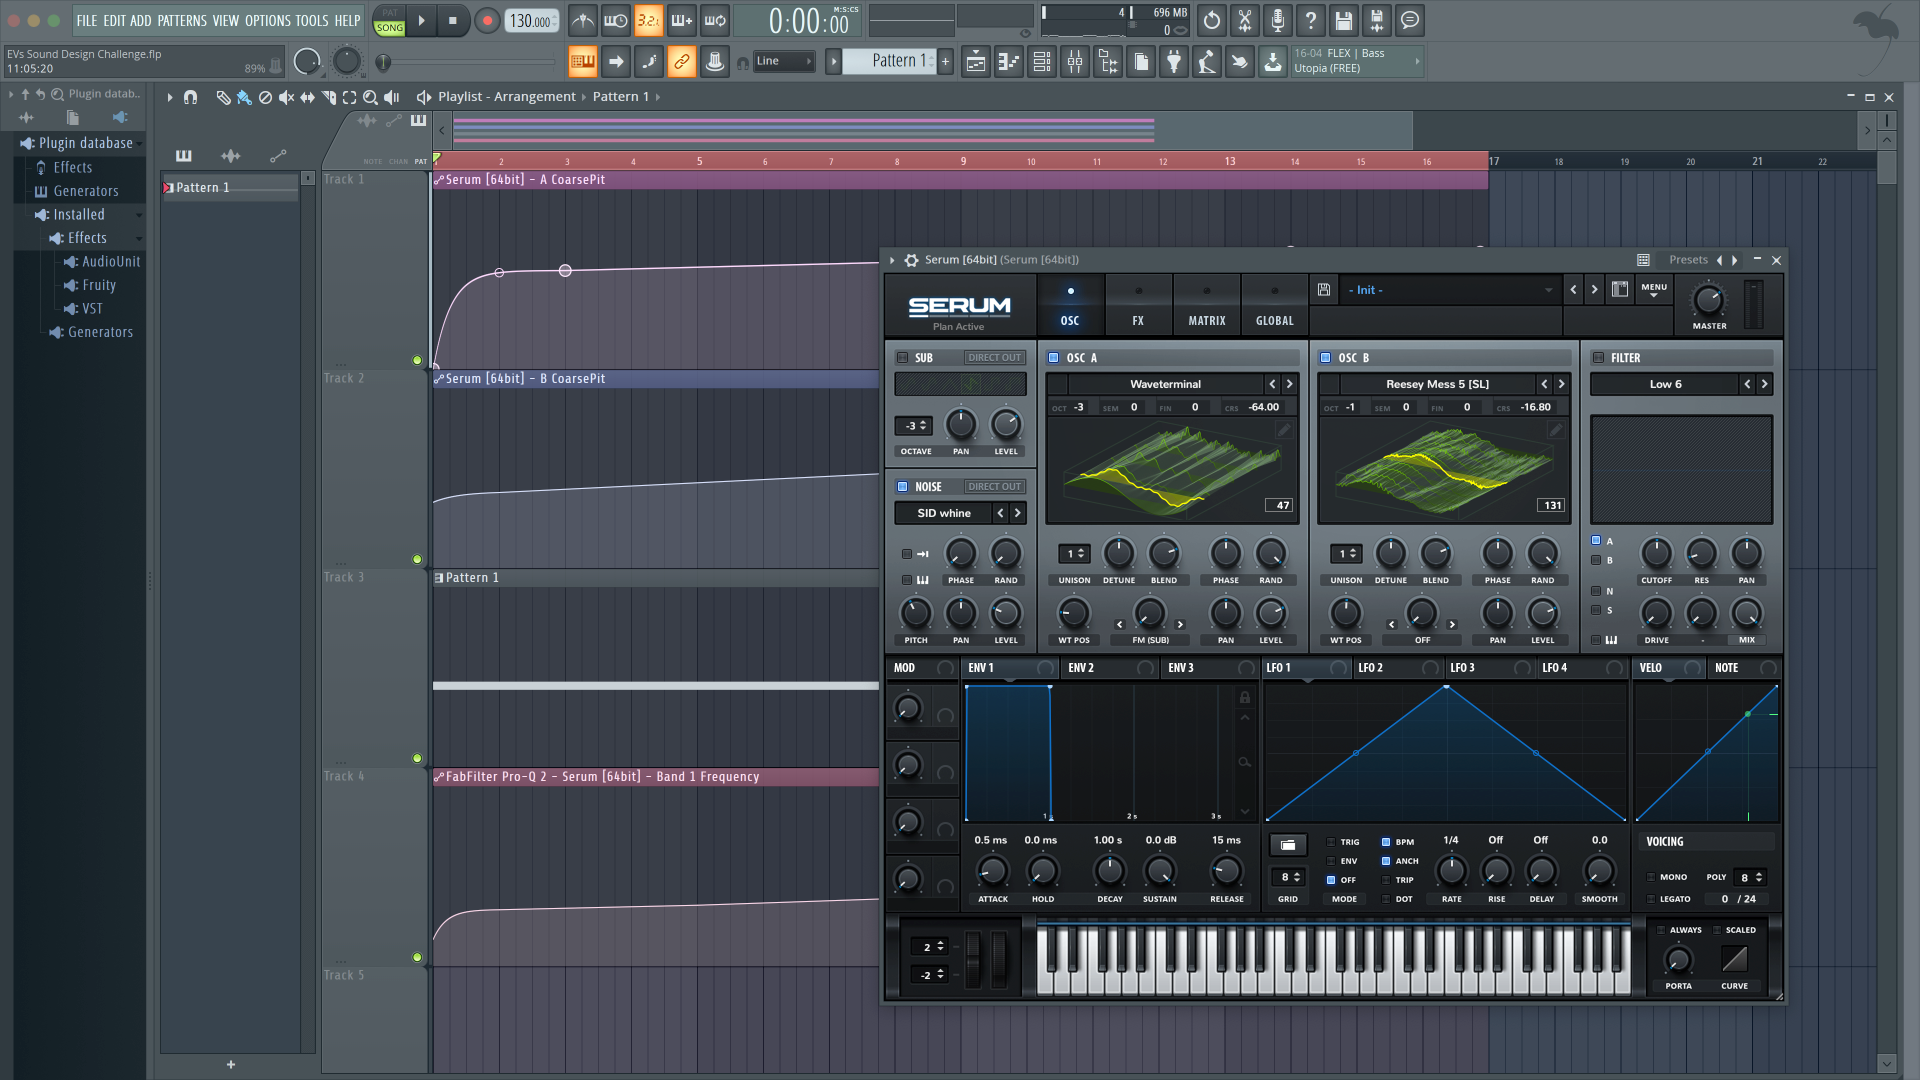
Task: Click the OSC B wavetable edit pencil
Action: (x=1556, y=430)
